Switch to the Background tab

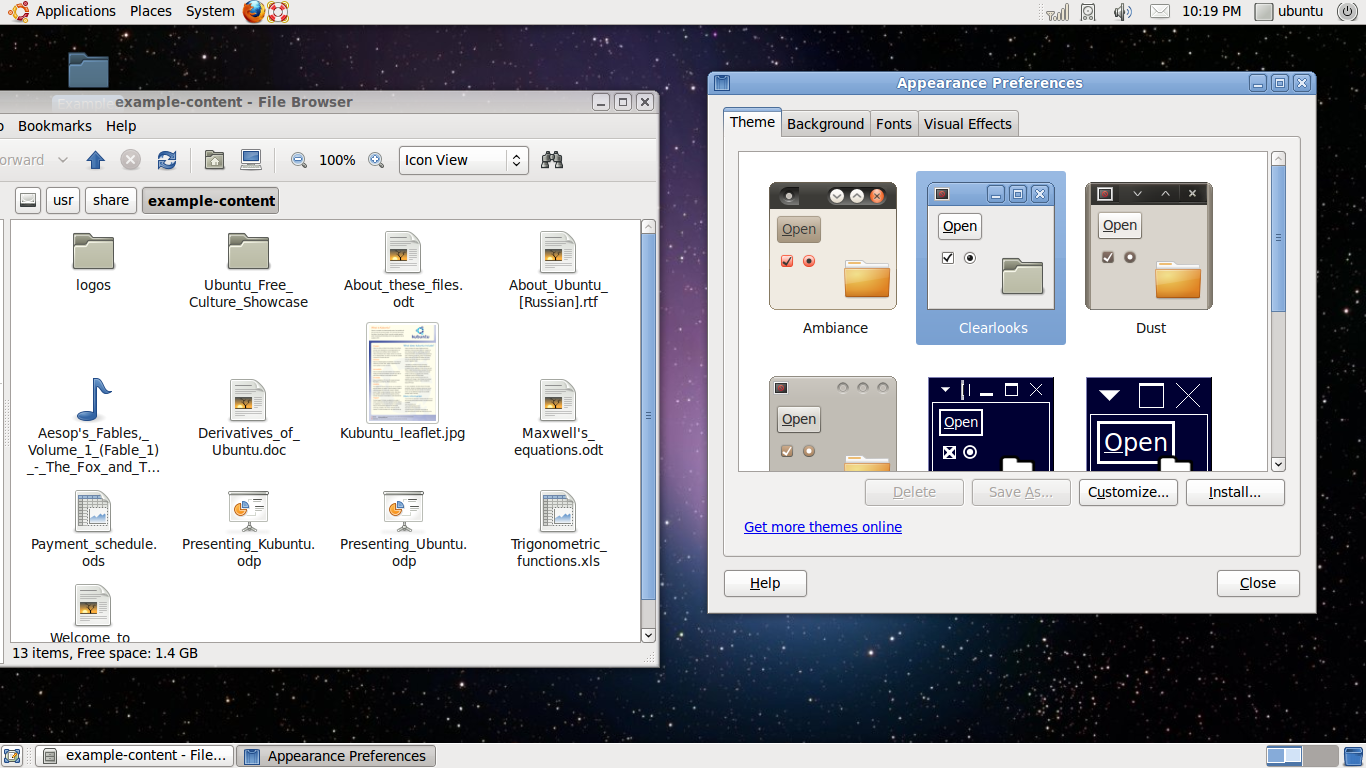coord(826,124)
